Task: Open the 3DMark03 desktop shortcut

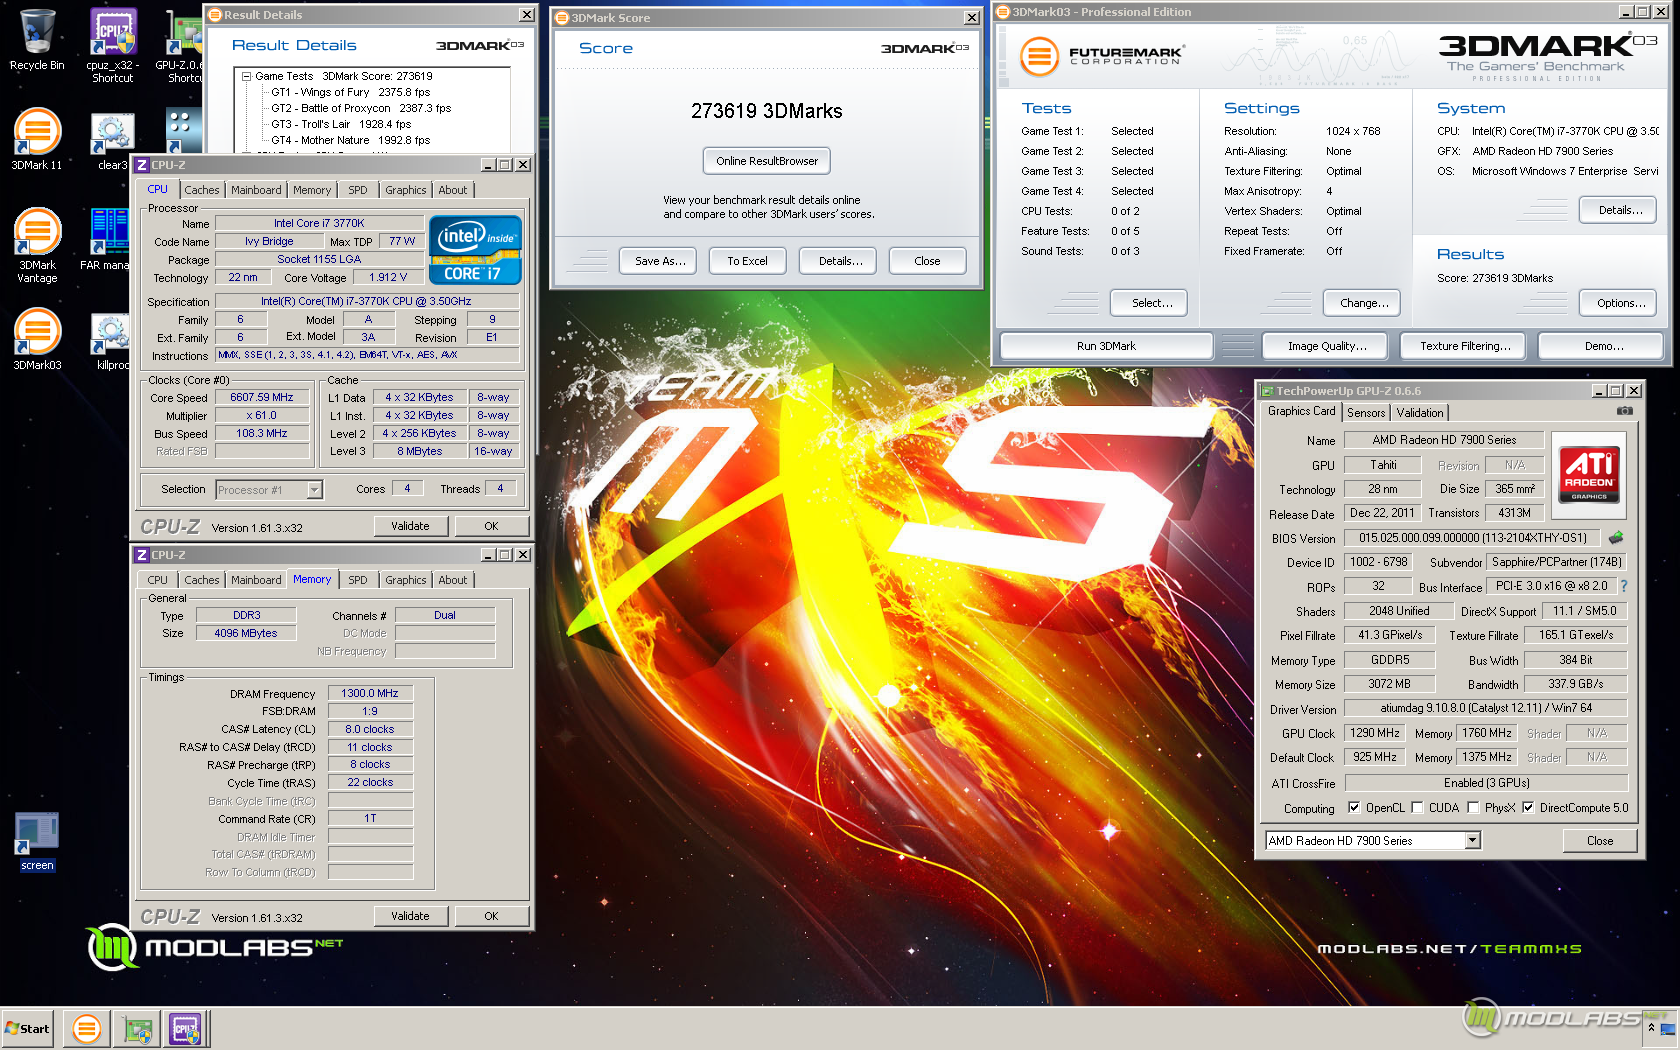Action: click(x=37, y=340)
